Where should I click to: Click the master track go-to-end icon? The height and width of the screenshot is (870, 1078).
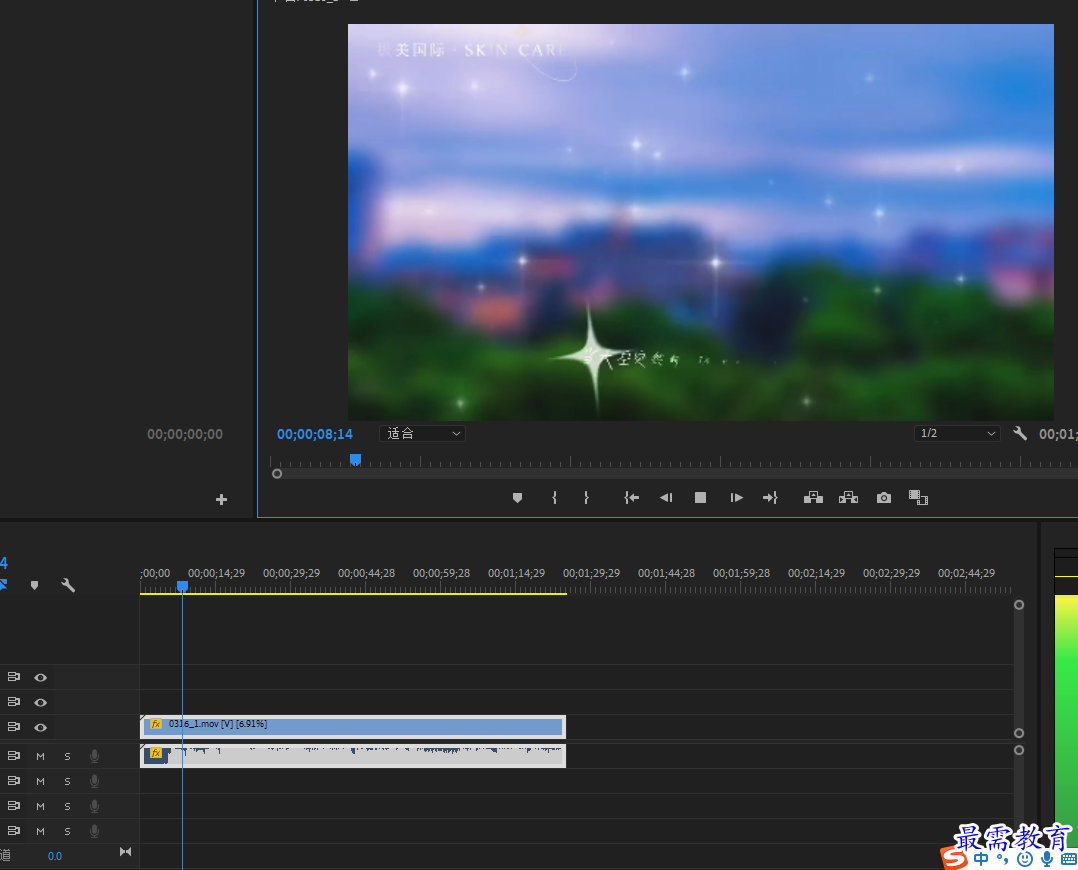[125, 851]
